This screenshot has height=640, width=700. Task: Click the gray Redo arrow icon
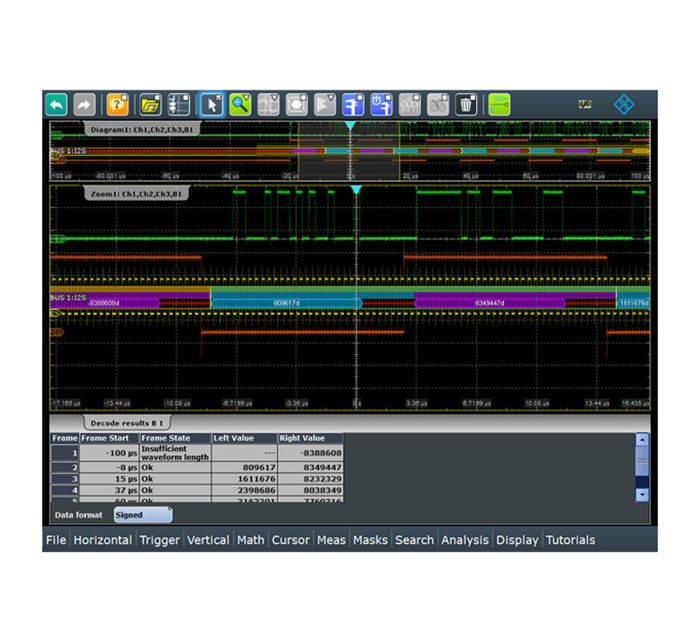pyautogui.click(x=84, y=105)
